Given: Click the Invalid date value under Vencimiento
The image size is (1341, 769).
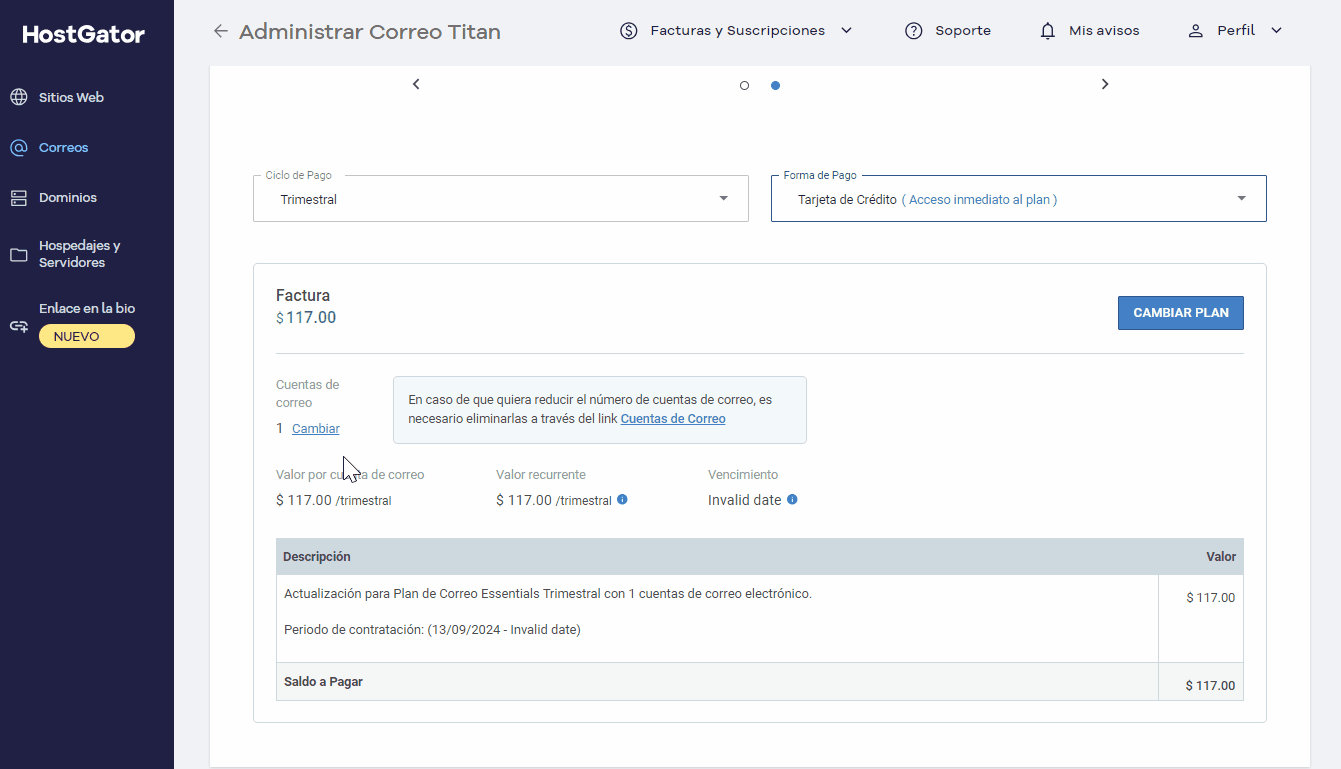Looking at the screenshot, I should [x=745, y=500].
